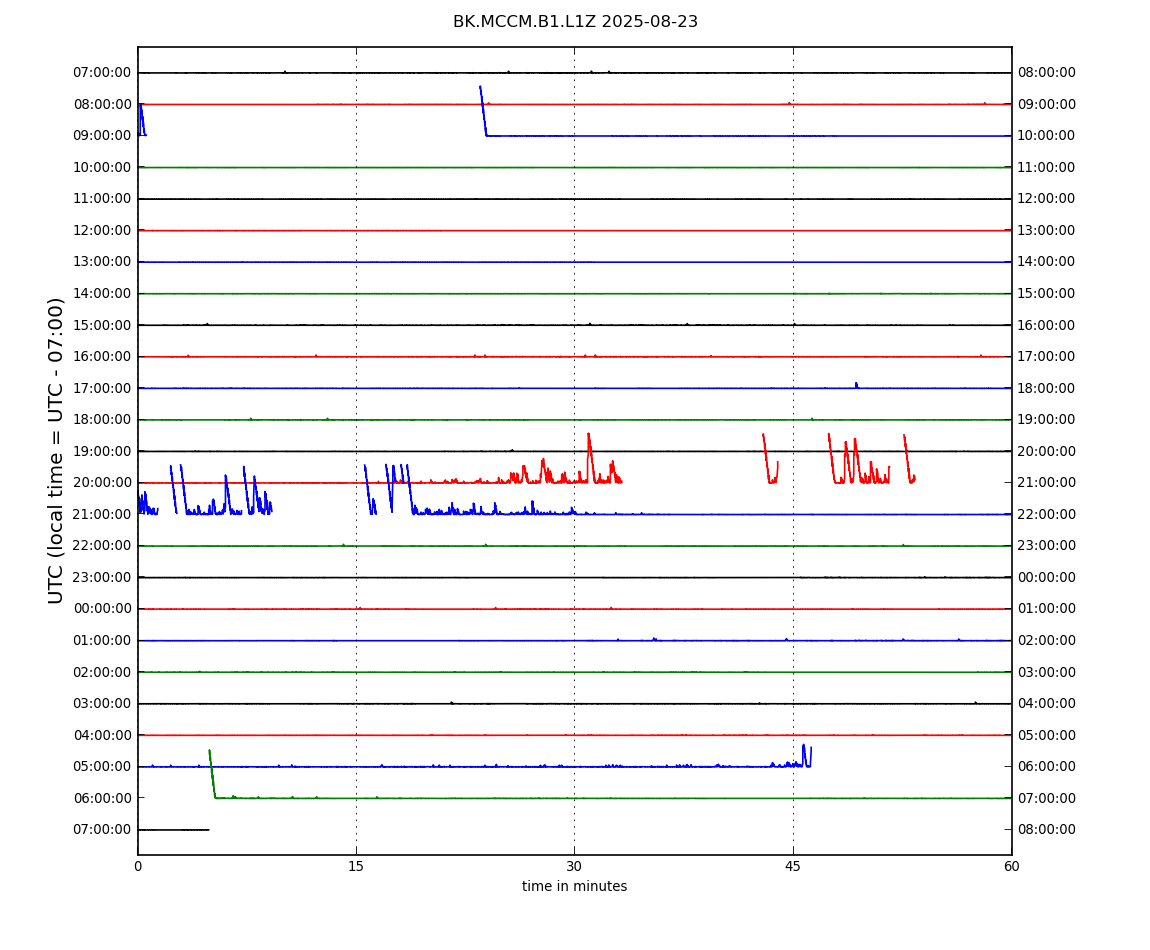The height and width of the screenshot is (950, 1150).
Task: Select UTC axis label 10:00:00
Action: 103,167
